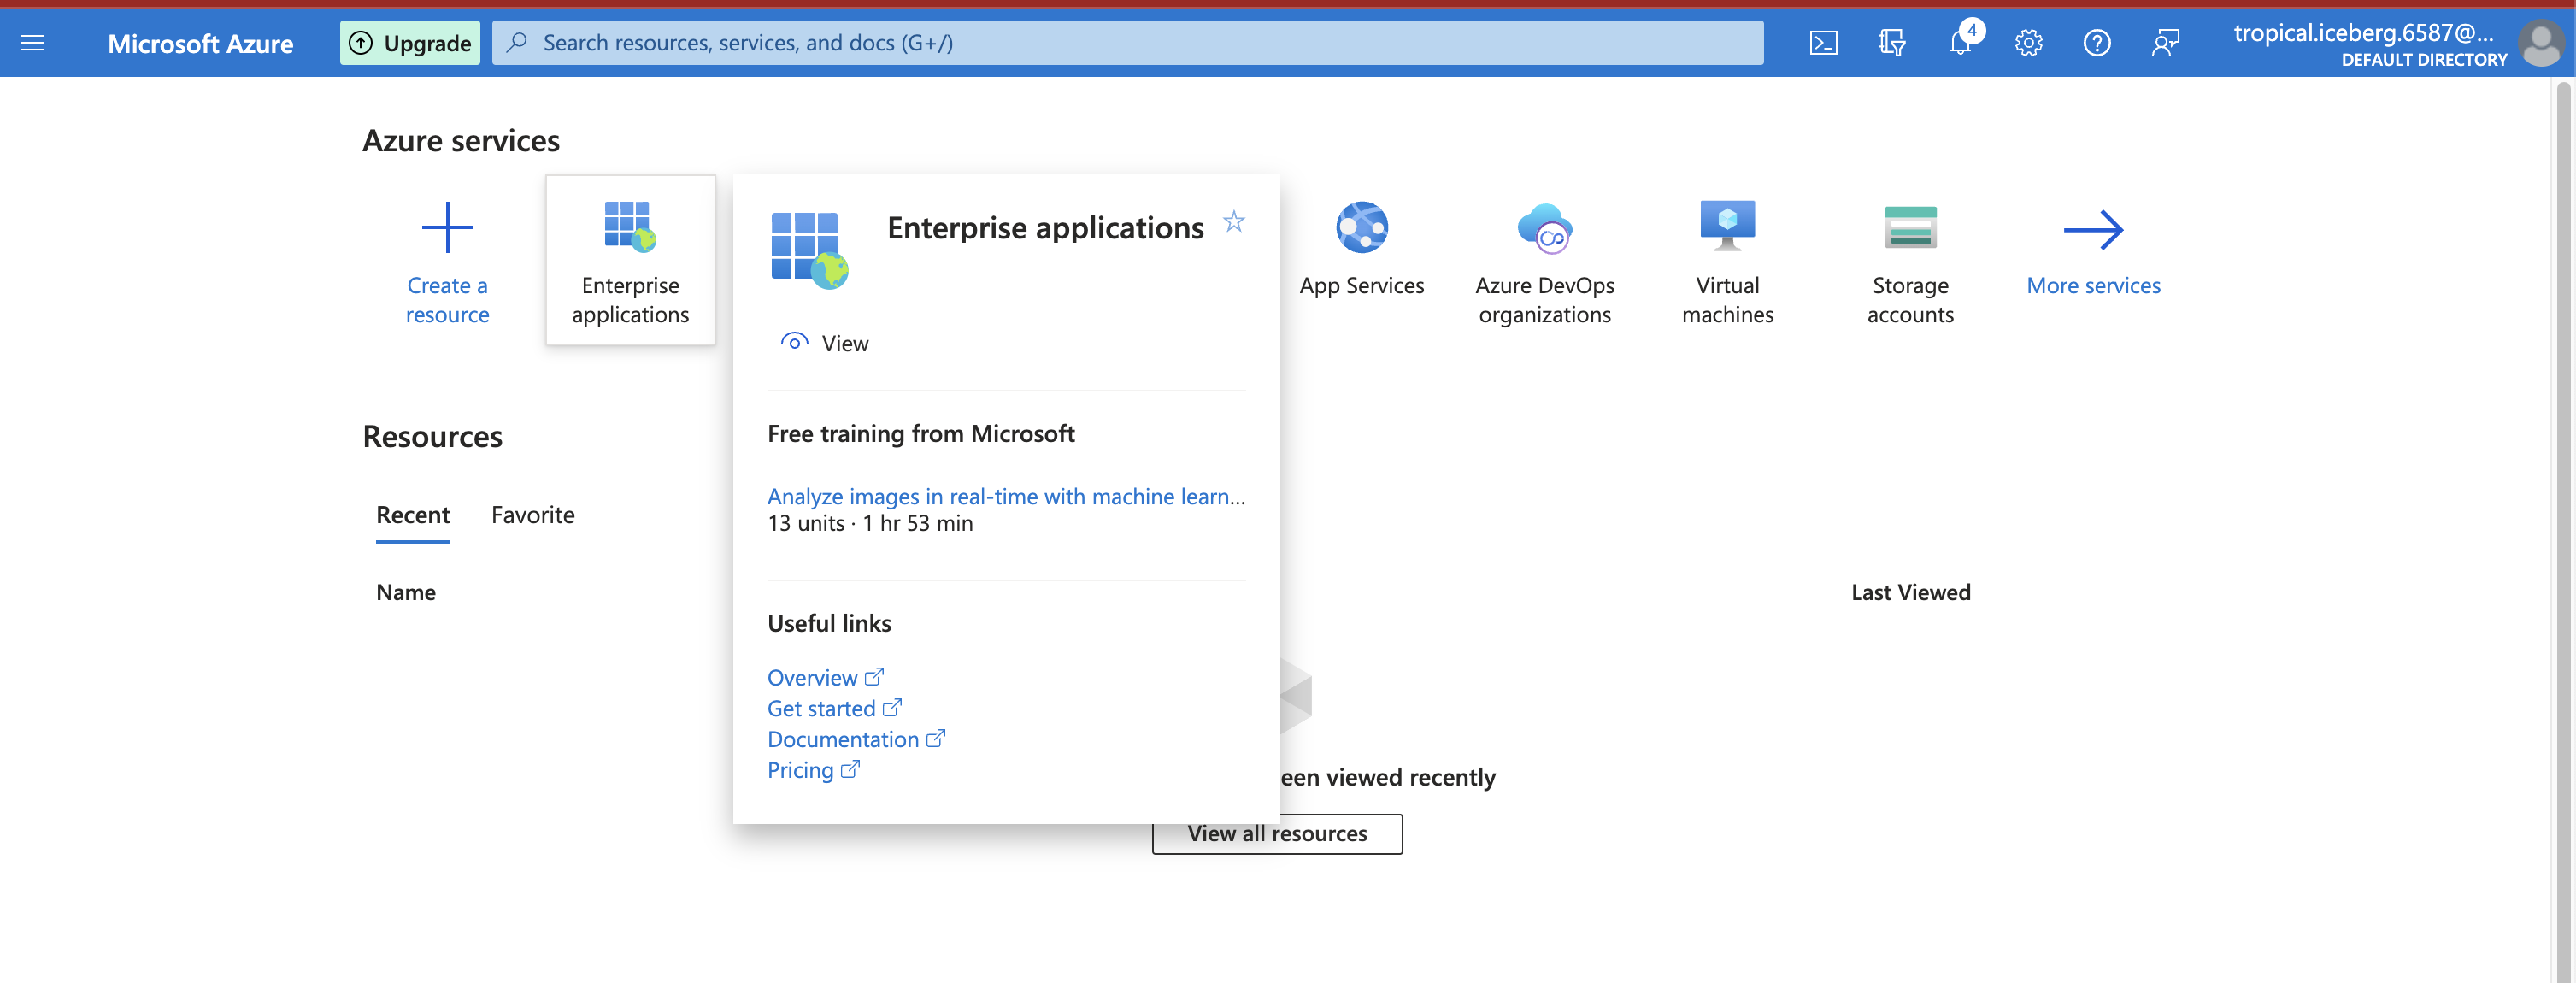The height and width of the screenshot is (983, 2576).
Task: Open Cloud Shell from the top bar
Action: [1823, 43]
